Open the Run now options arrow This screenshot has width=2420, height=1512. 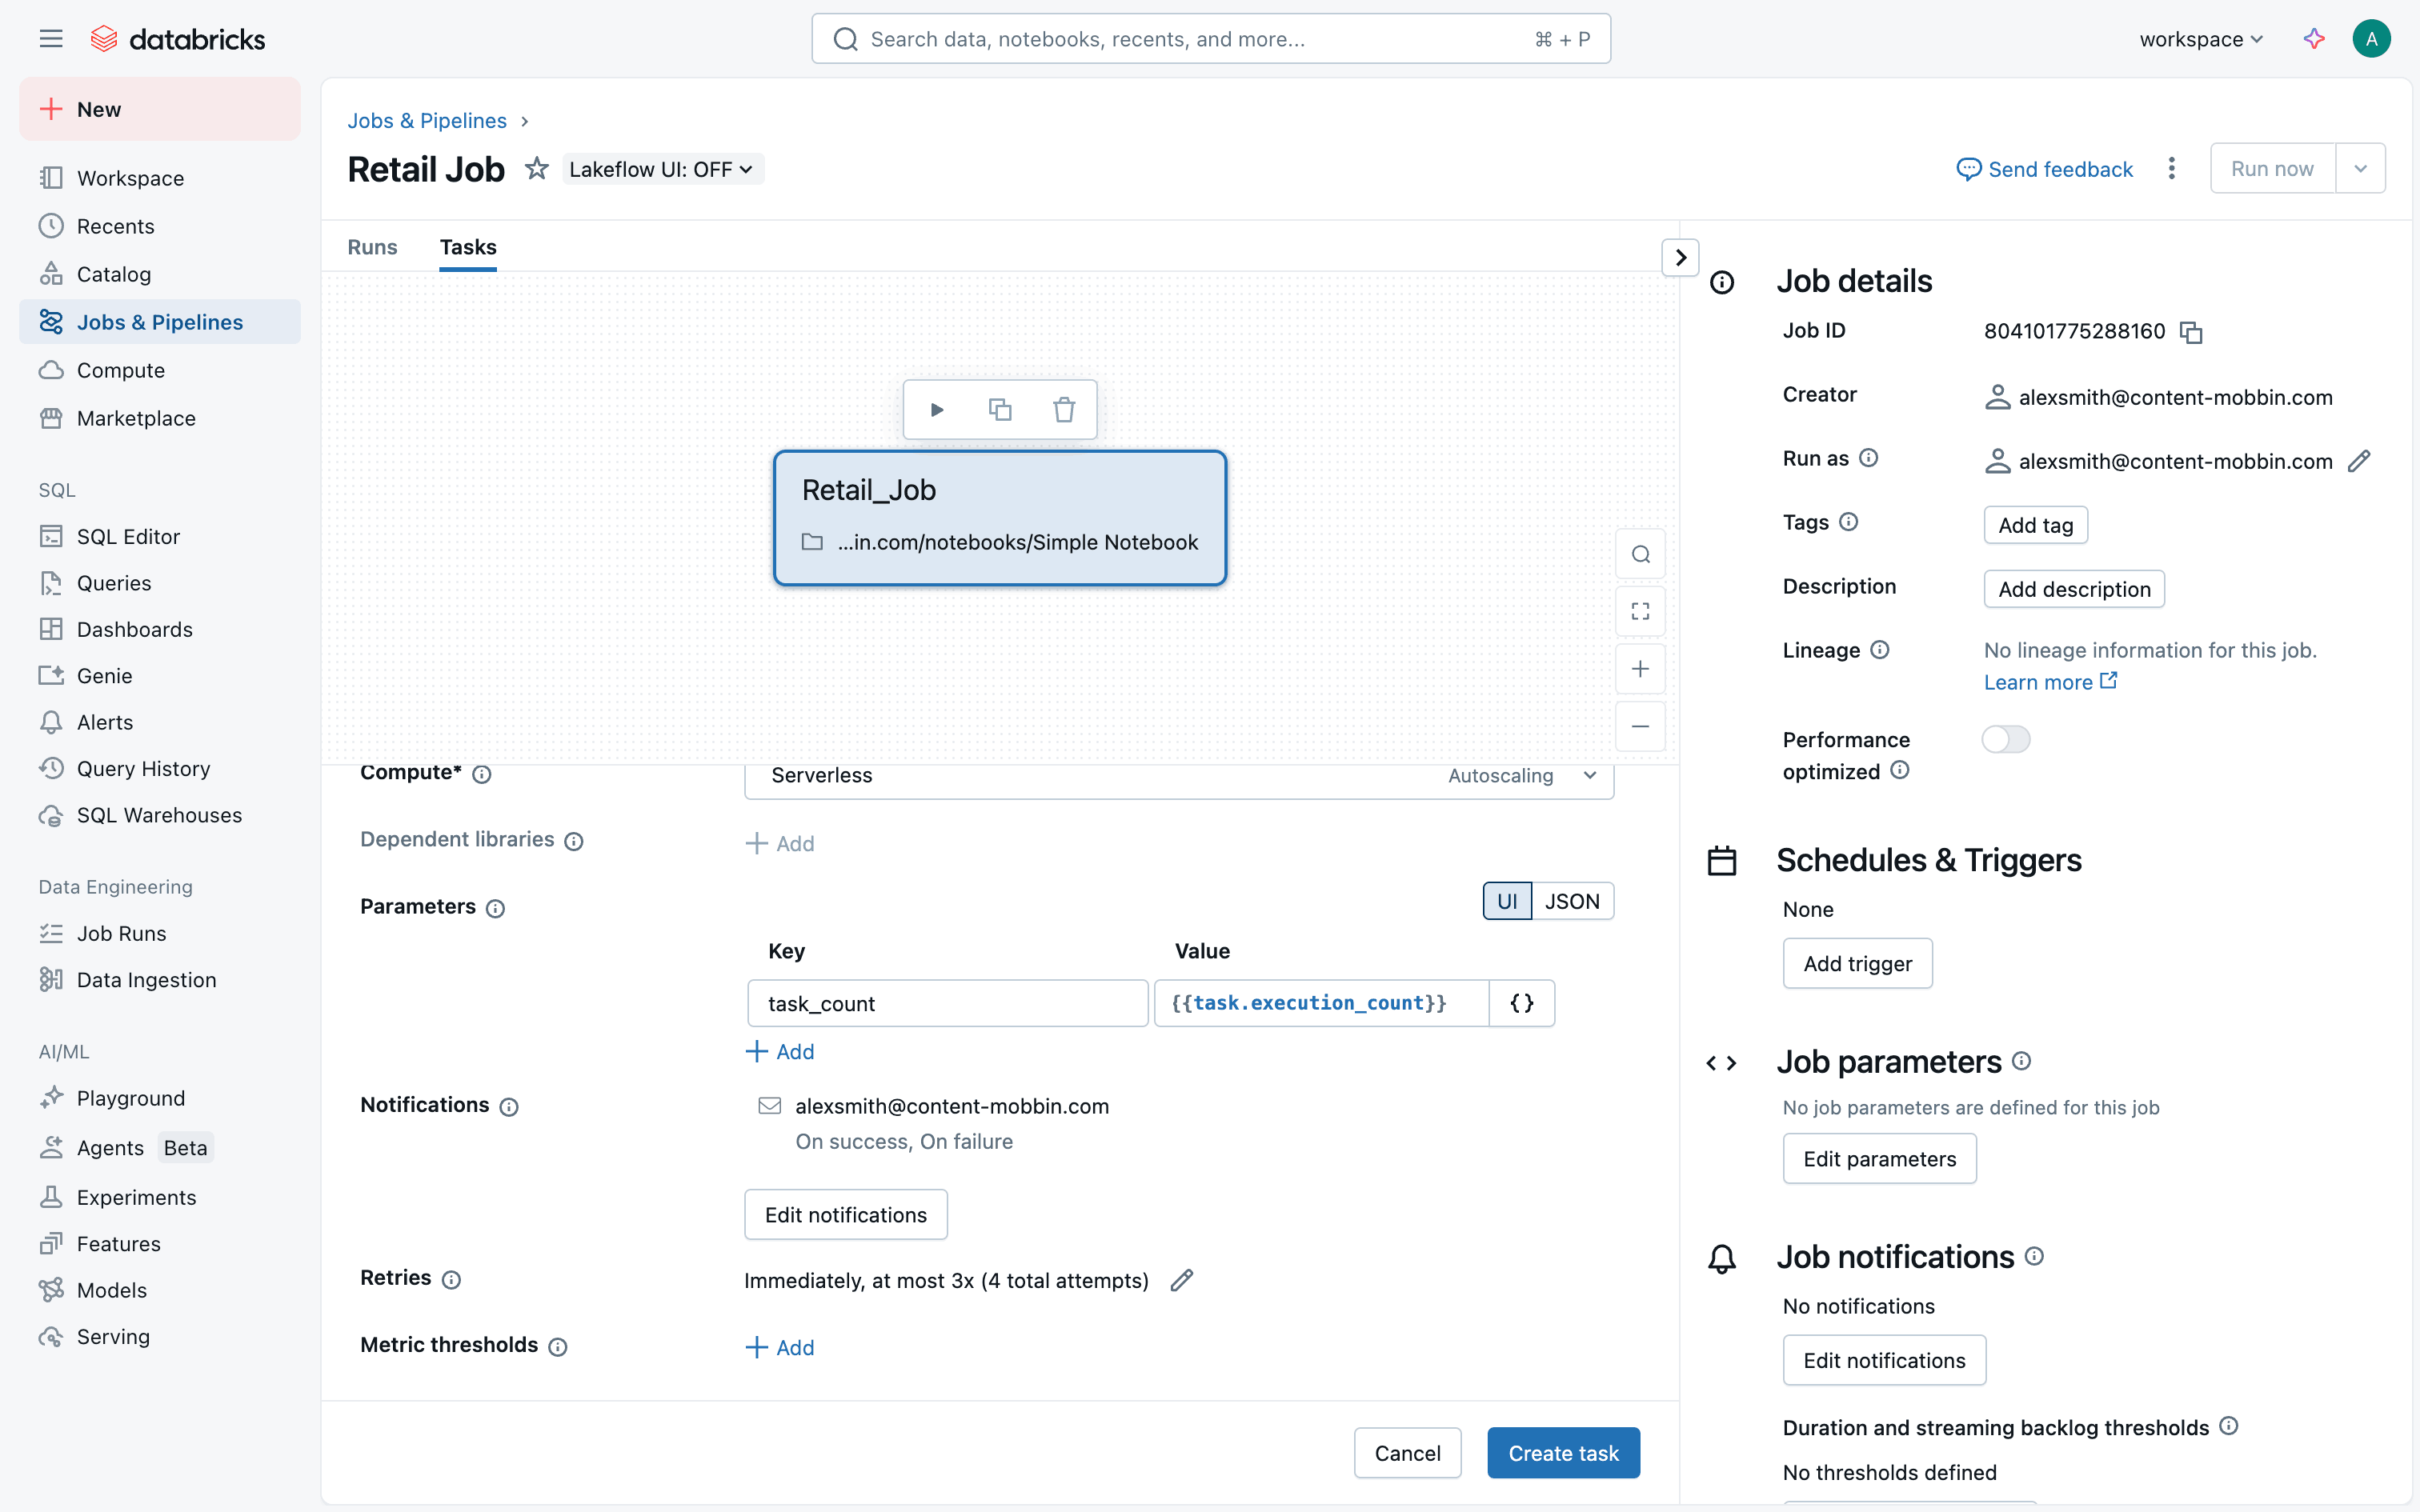[x=2360, y=169]
